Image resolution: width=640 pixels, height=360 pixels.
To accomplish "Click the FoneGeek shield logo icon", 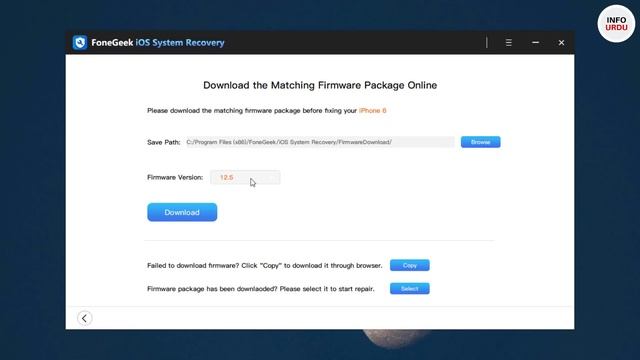I will tap(80, 42).
